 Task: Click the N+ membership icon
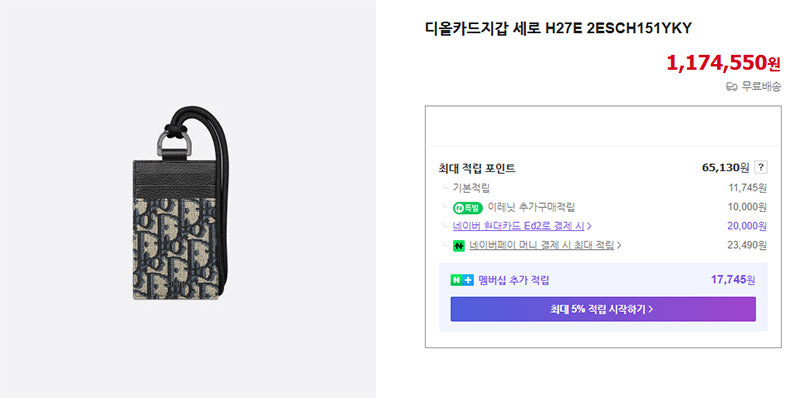(462, 280)
